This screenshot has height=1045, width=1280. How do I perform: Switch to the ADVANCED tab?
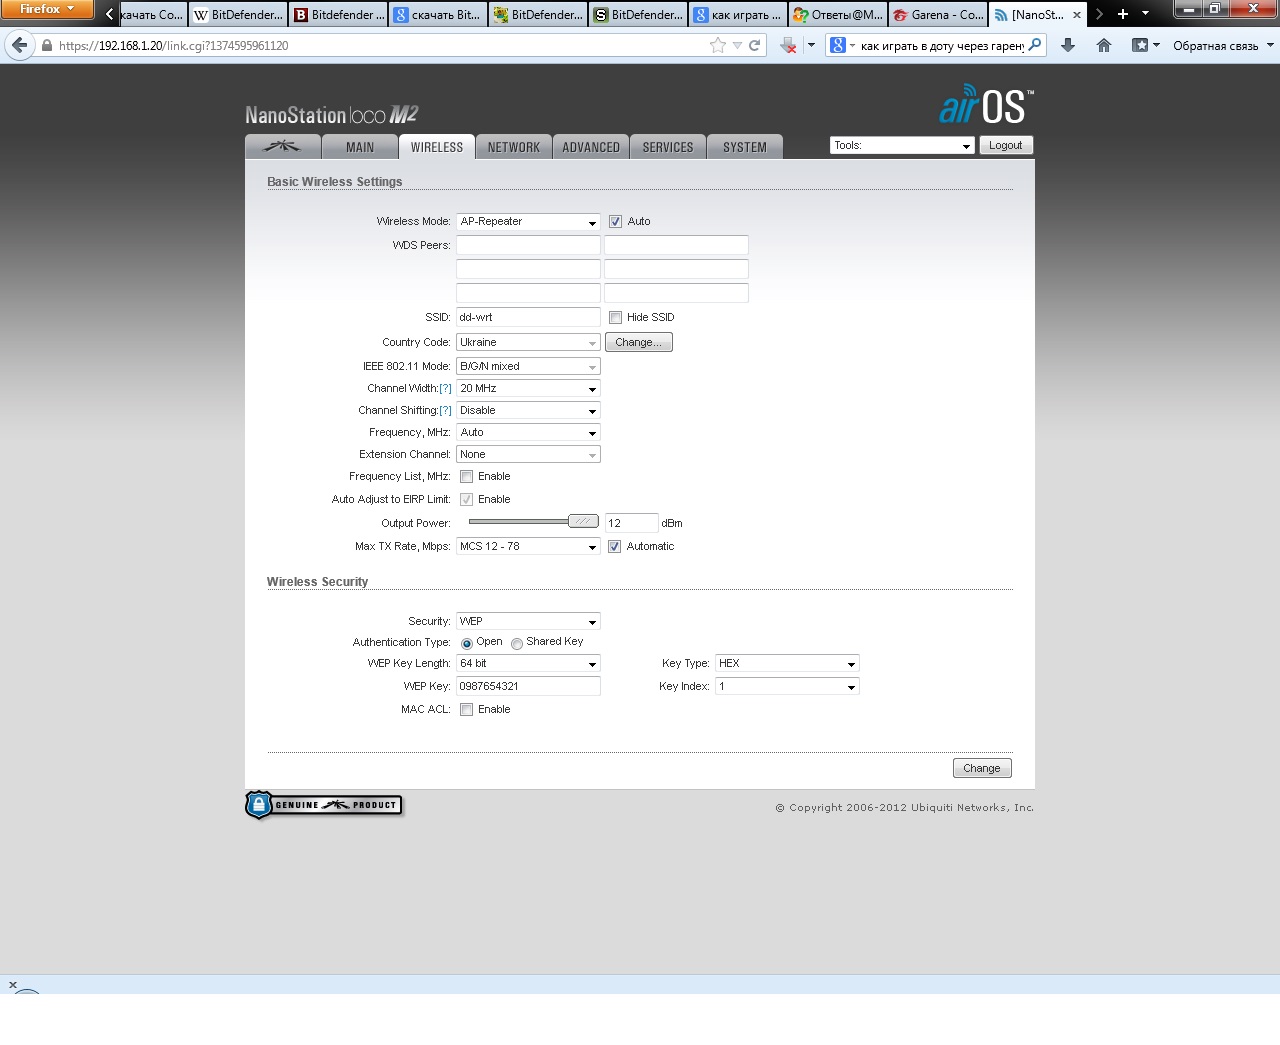591,147
